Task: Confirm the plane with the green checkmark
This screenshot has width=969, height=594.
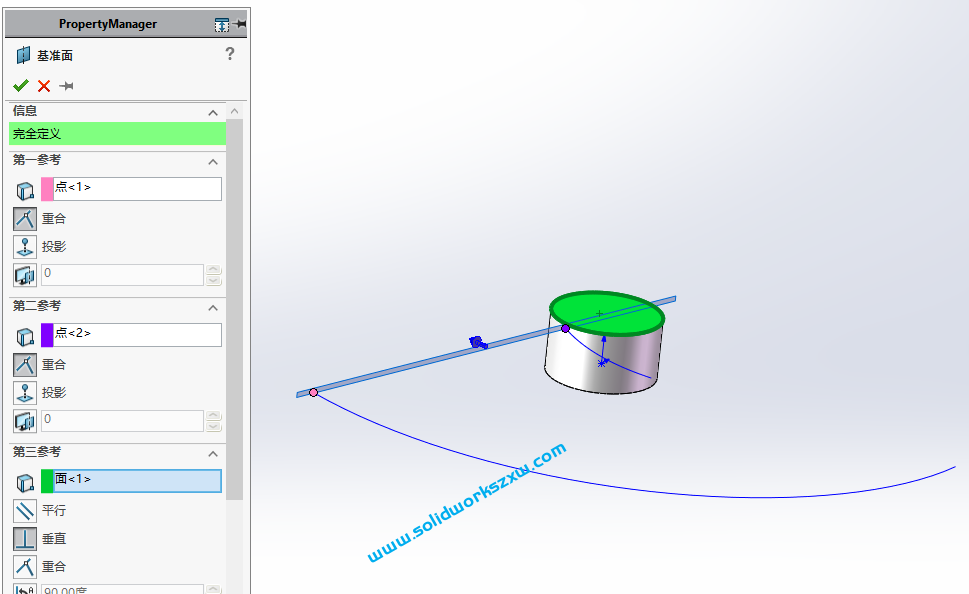Action: (20, 85)
